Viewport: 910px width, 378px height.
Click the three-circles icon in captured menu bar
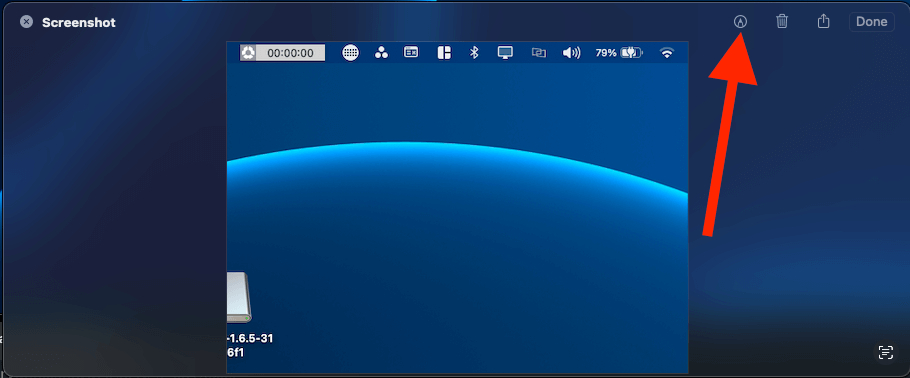click(x=381, y=53)
